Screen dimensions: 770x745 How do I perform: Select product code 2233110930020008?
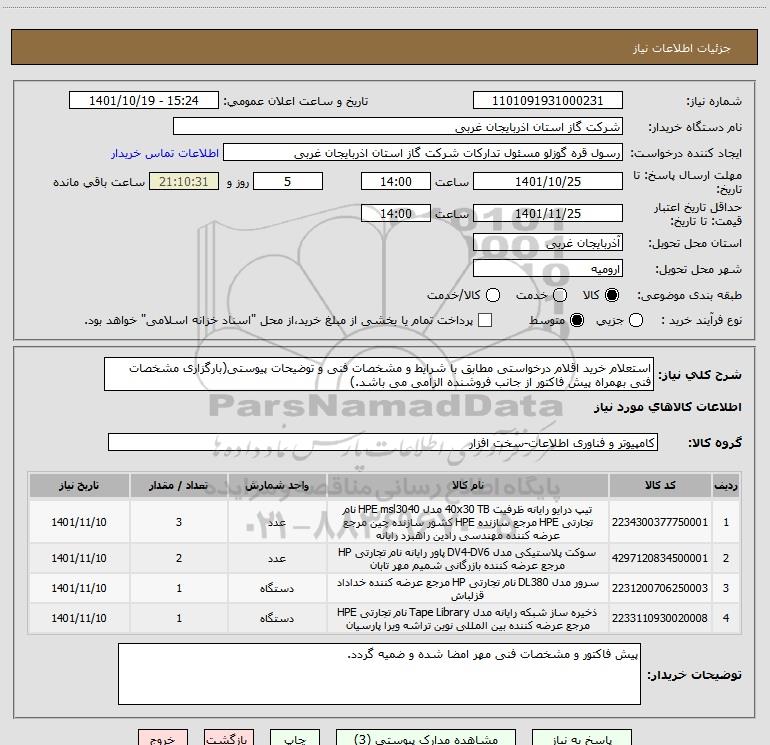click(660, 618)
